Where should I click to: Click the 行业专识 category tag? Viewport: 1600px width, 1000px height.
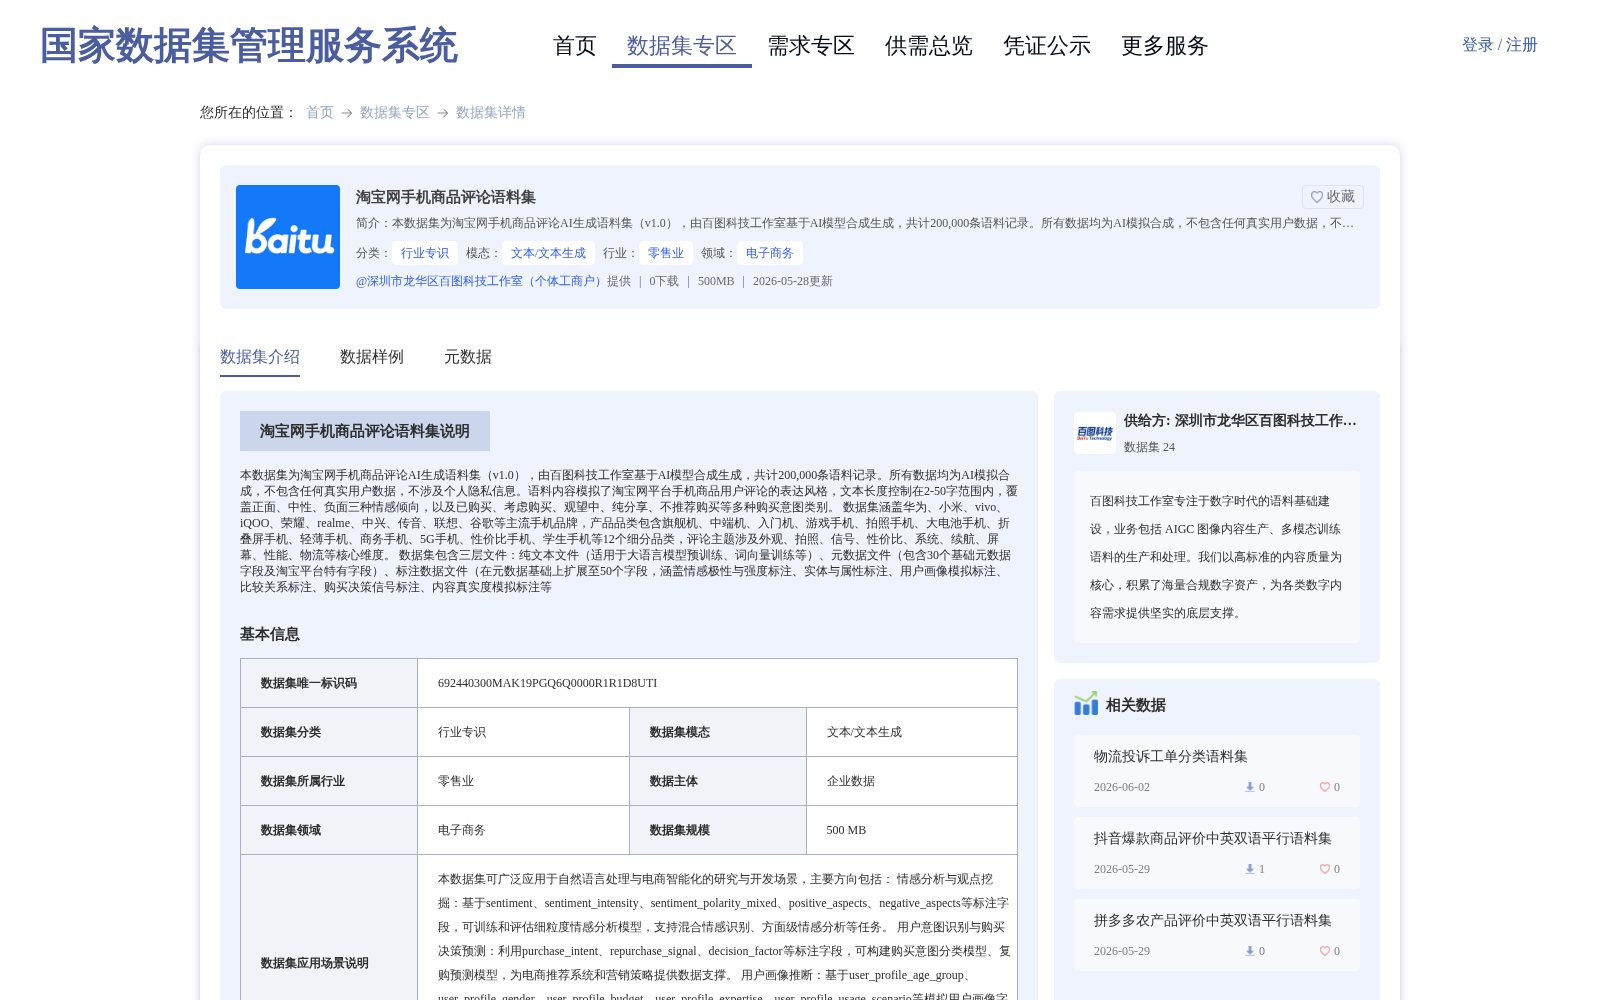click(x=425, y=253)
